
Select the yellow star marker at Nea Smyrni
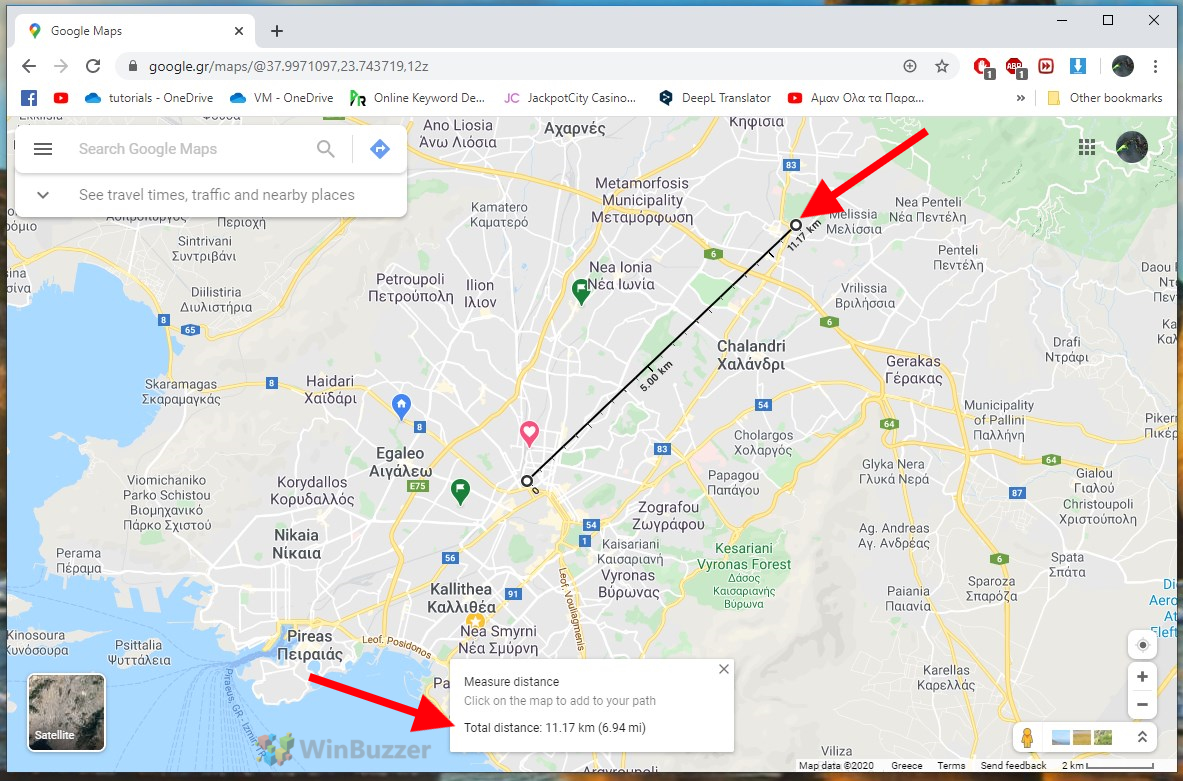[475, 621]
